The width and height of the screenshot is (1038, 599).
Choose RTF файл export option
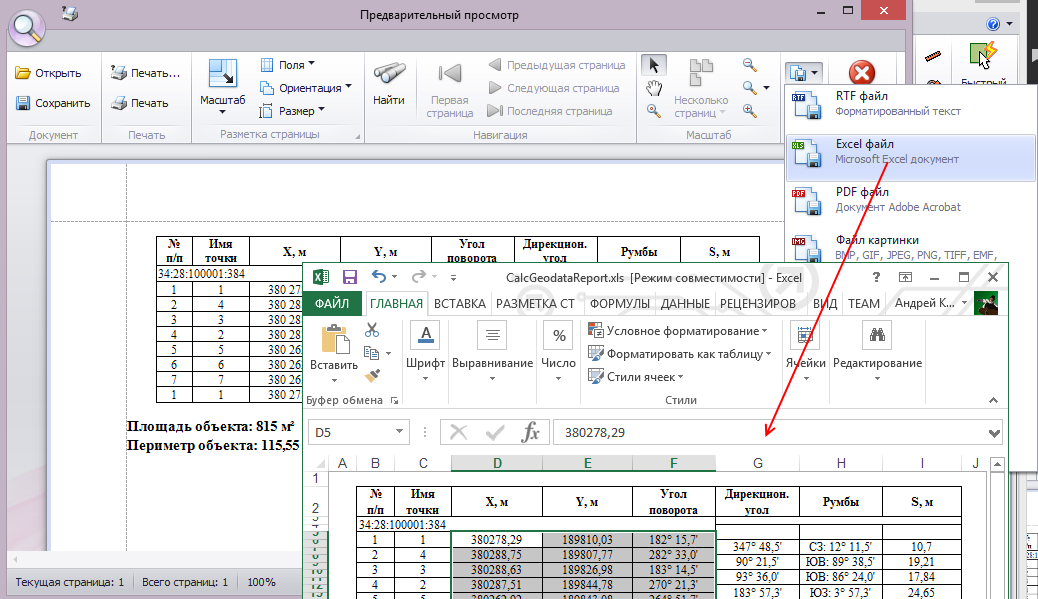coord(910,103)
